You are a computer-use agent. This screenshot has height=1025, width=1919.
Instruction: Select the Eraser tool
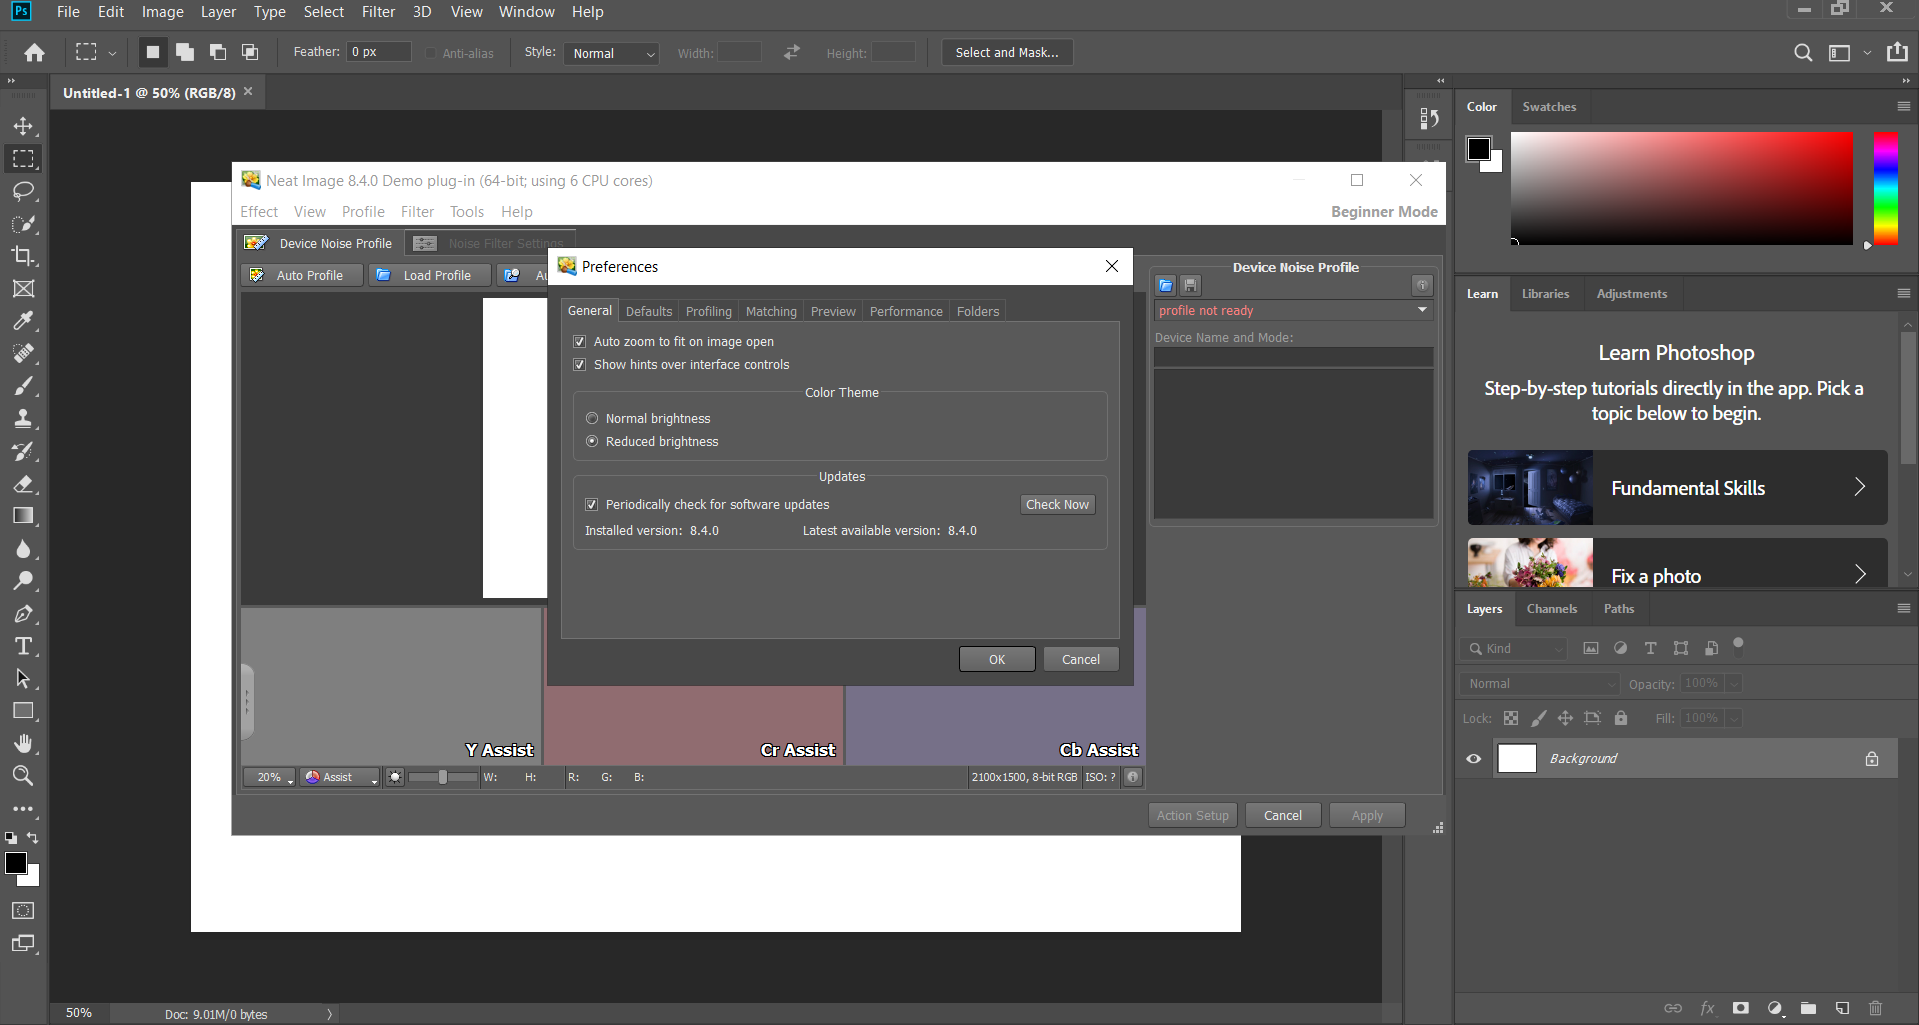[23, 484]
